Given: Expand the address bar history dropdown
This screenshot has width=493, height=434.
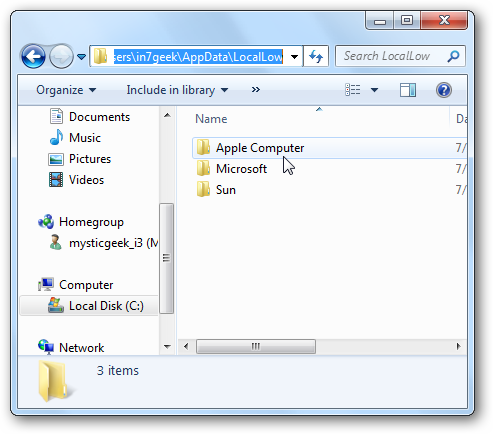Looking at the screenshot, I should (x=294, y=57).
